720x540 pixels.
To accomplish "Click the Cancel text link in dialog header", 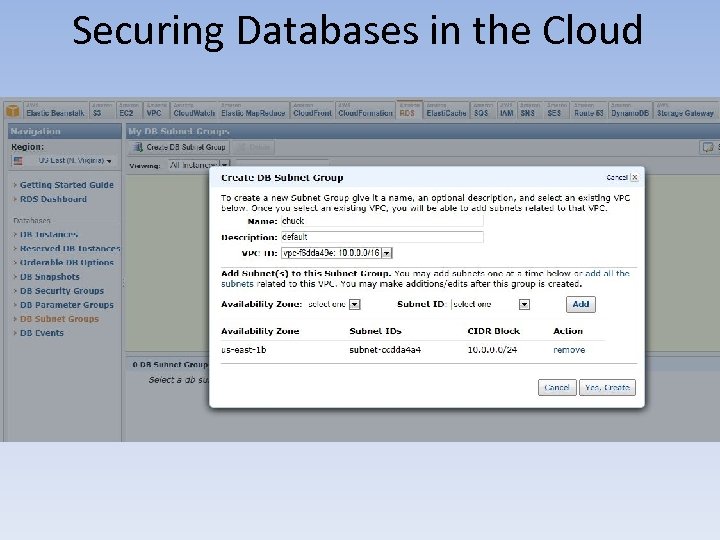I will tap(617, 177).
